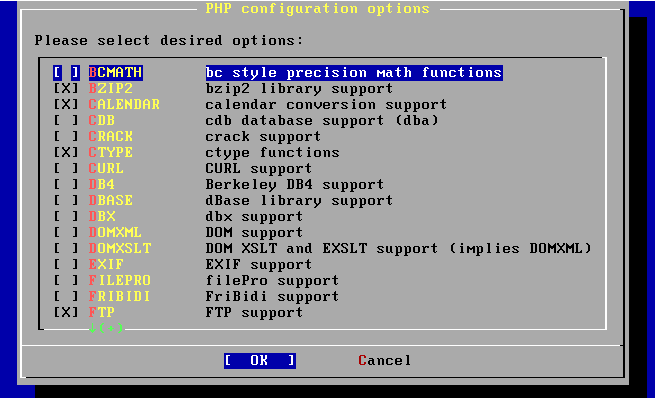655x398 pixels.
Task: Select the DOMXML option name
Action: tap(115, 232)
